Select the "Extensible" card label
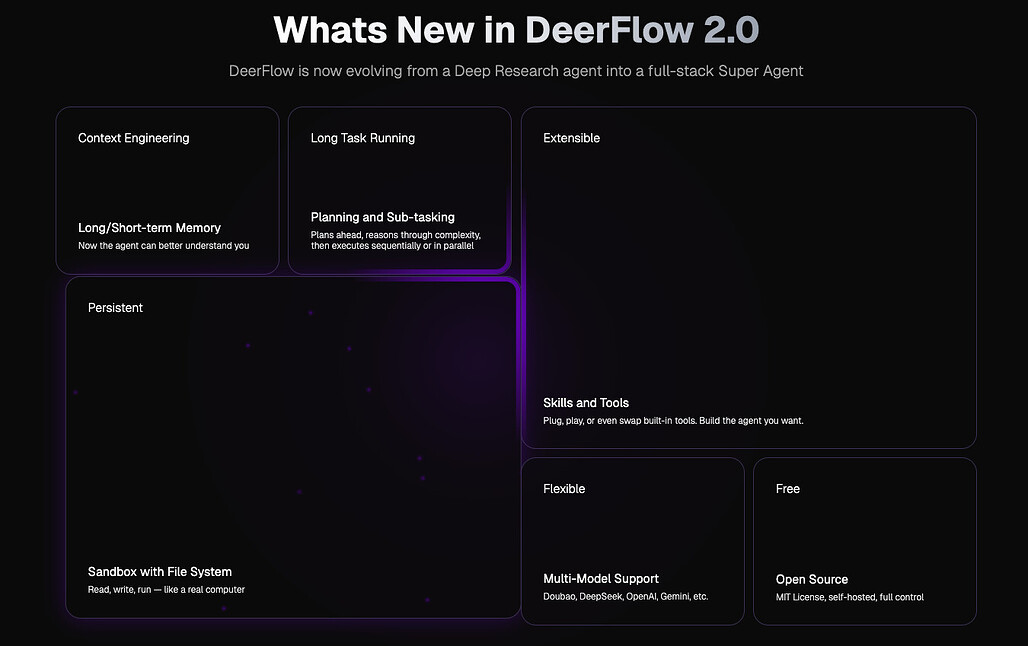Screen dimensions: 1028x646 click(571, 138)
